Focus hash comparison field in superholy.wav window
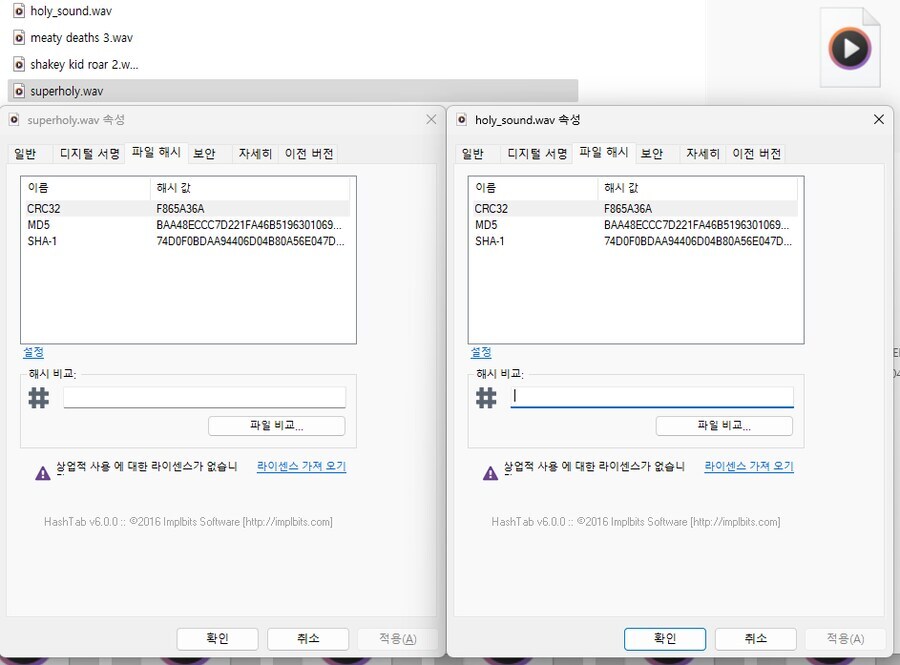This screenshot has height=665, width=900. pos(204,397)
